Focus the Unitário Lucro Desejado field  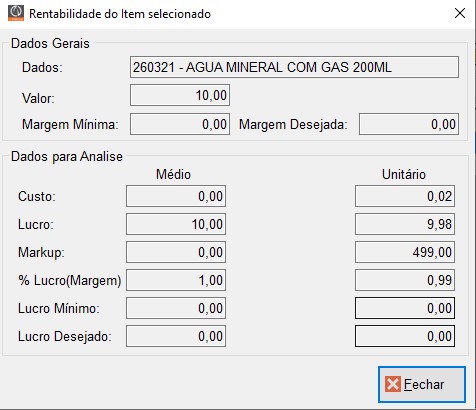405,336
